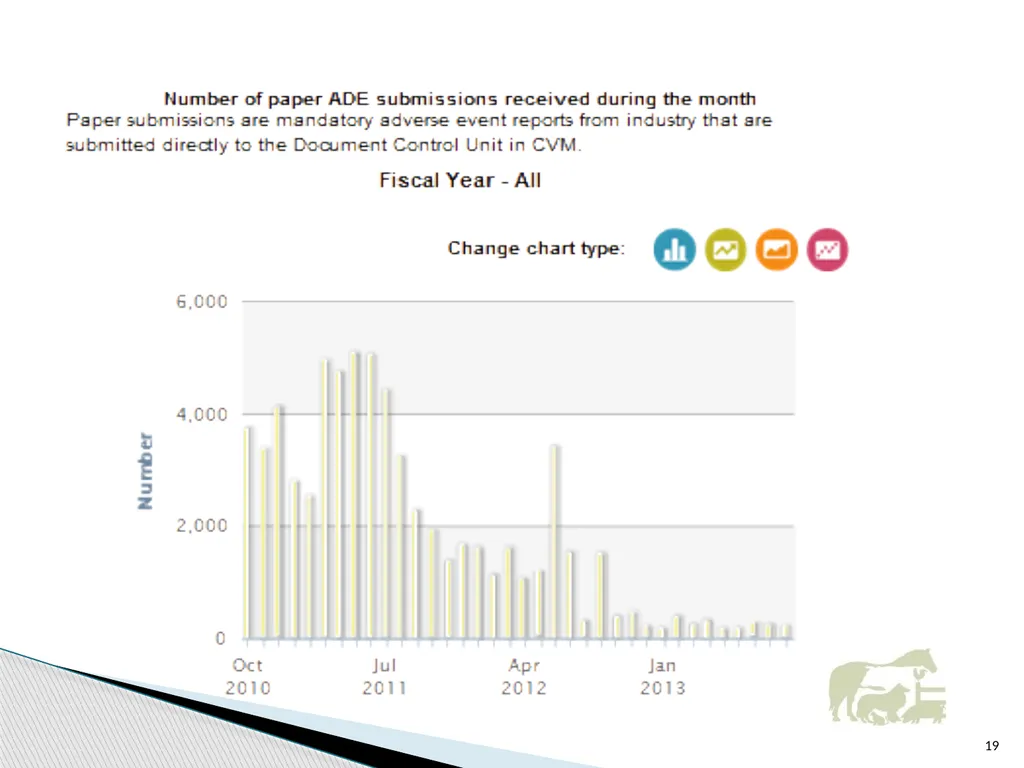1024x768 pixels.
Task: Click the chart title about paper ADE submissions
Action: (x=460, y=99)
